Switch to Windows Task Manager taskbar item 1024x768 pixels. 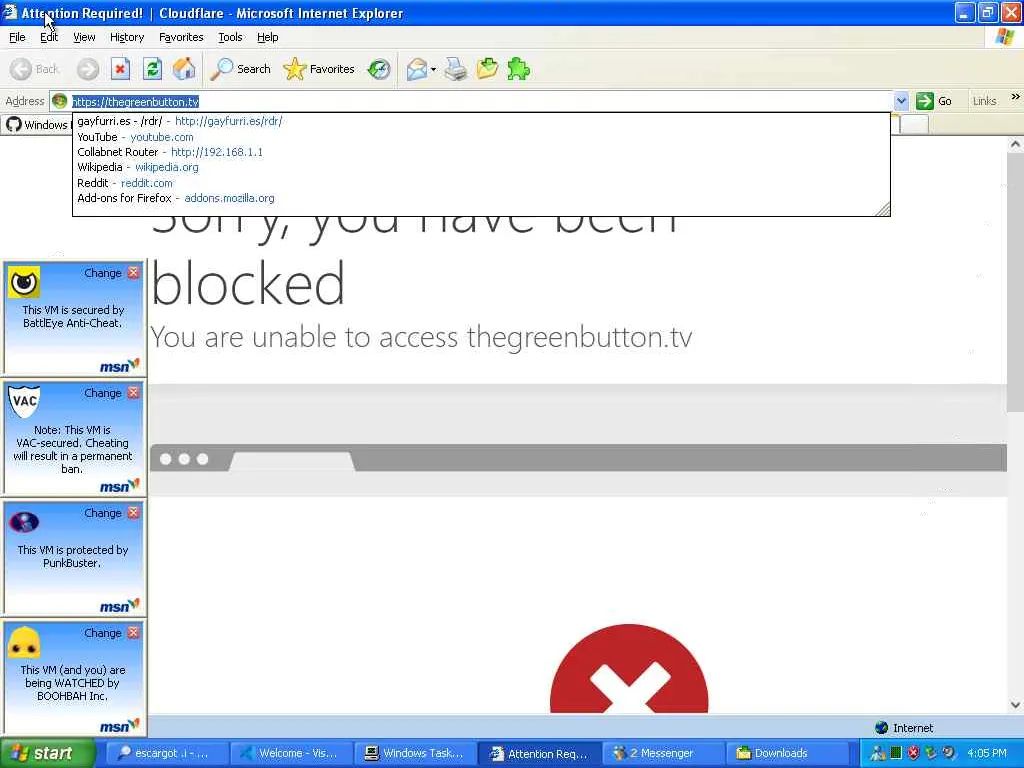415,753
